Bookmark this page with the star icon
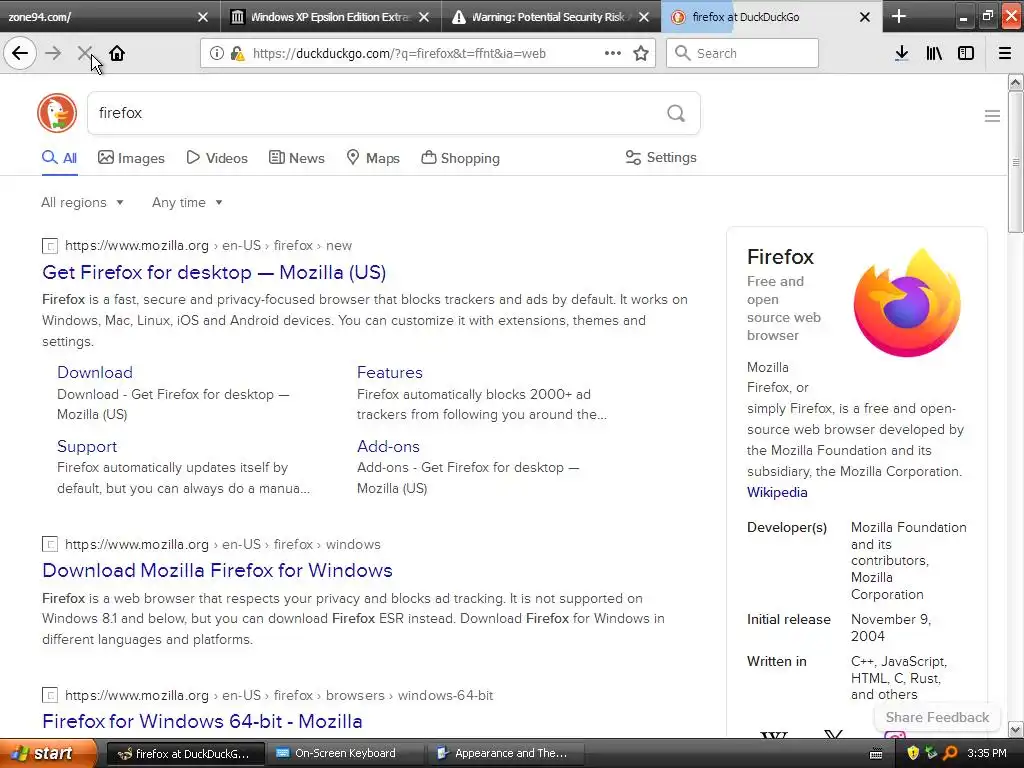 641,53
